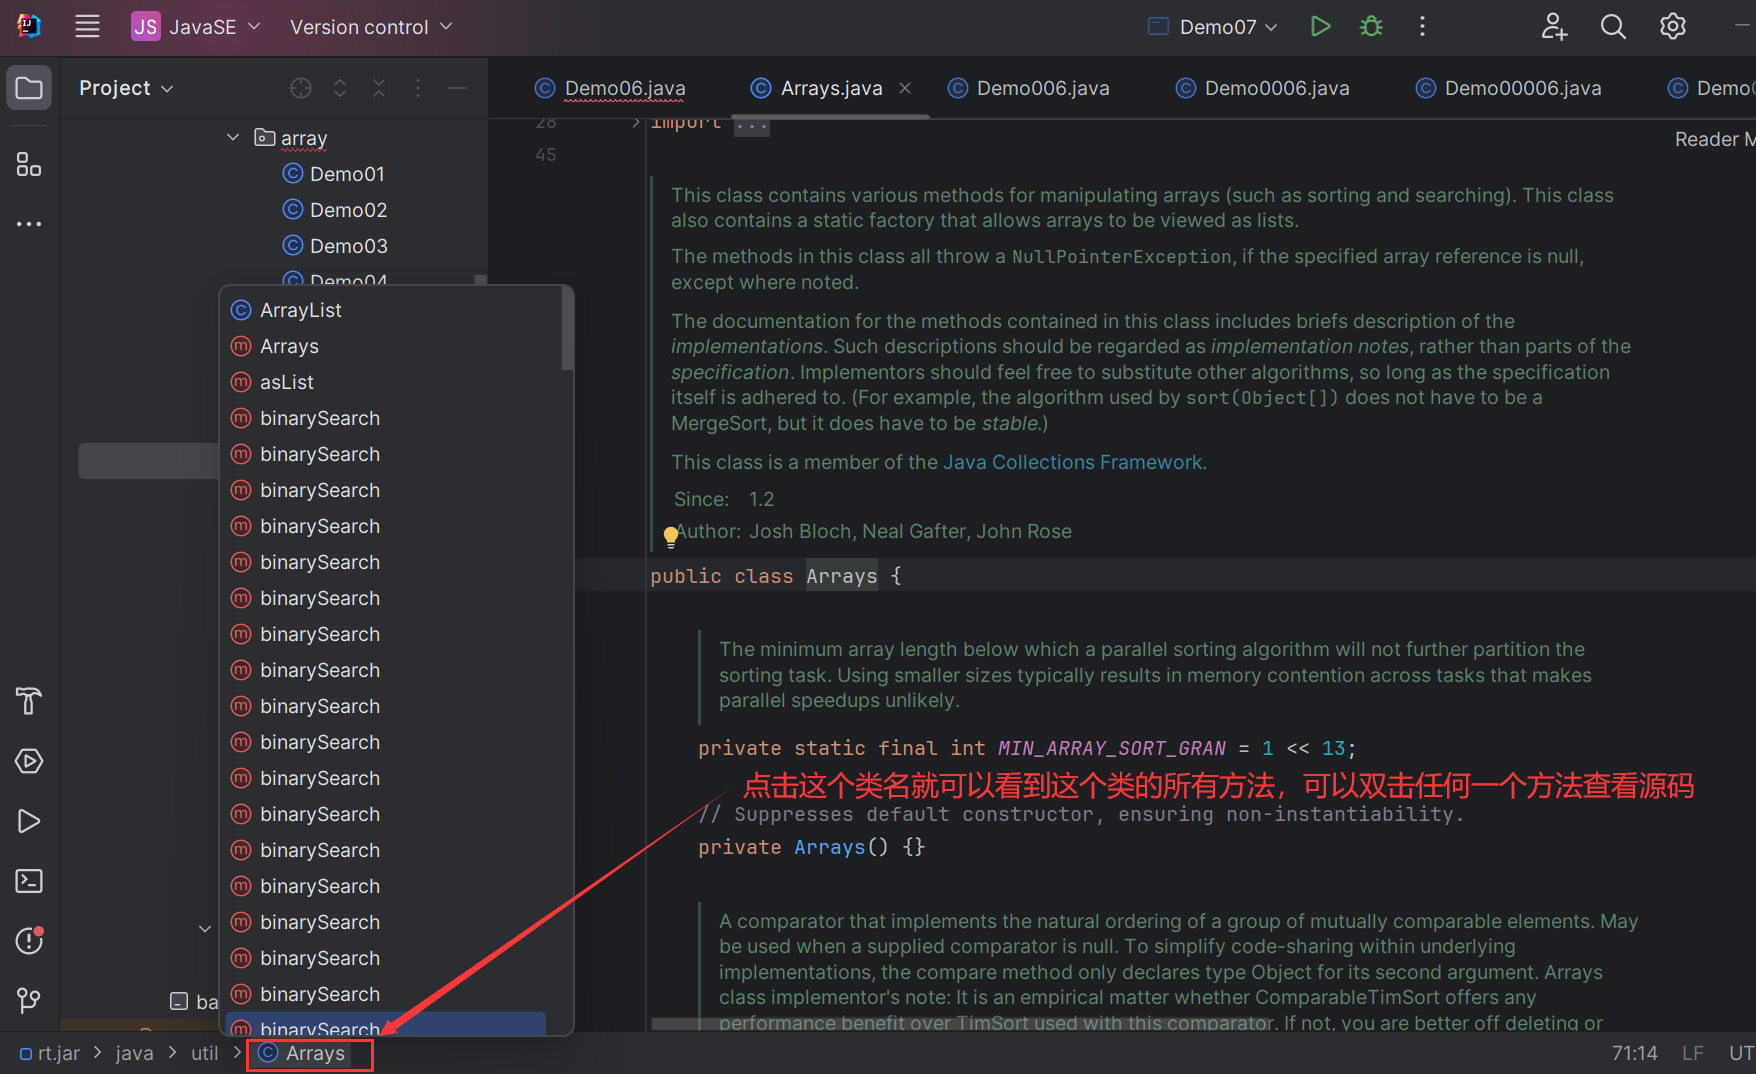
Task: Click the MIN_ARRAY_SORT_GRAN constant
Action: (1111, 748)
